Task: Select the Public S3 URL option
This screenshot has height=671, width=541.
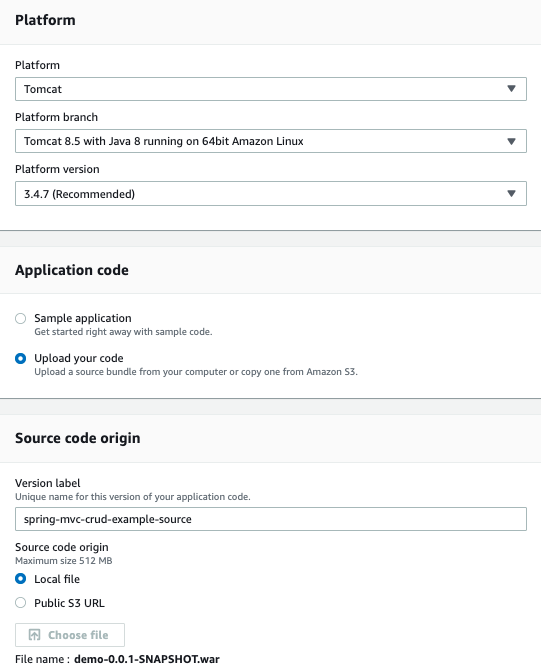Action: 21,603
